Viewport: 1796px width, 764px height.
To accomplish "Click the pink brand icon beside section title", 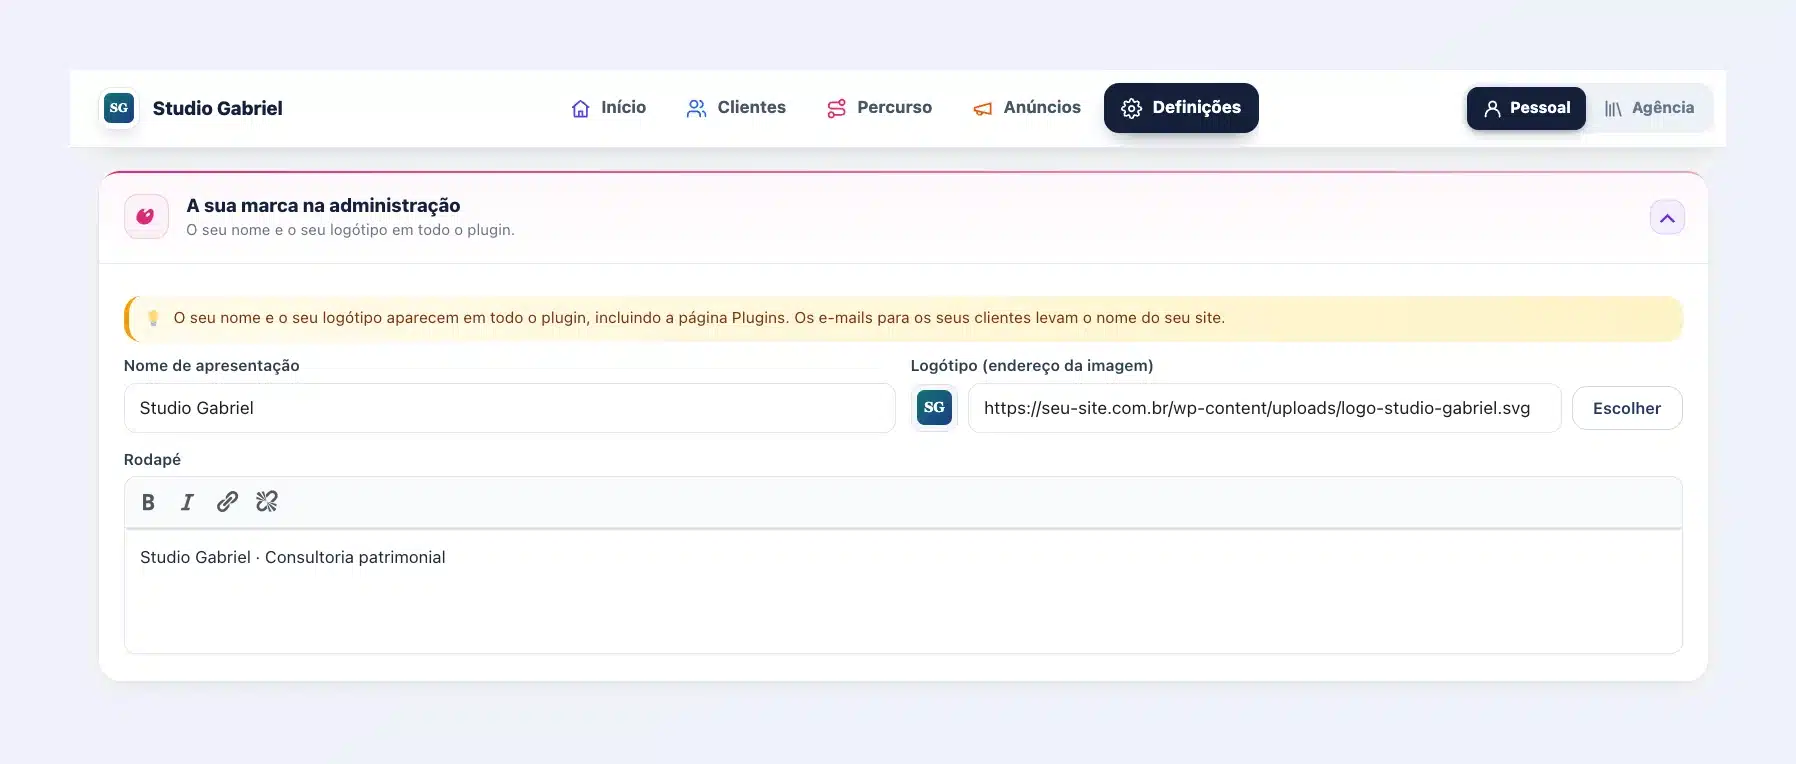I will [146, 217].
